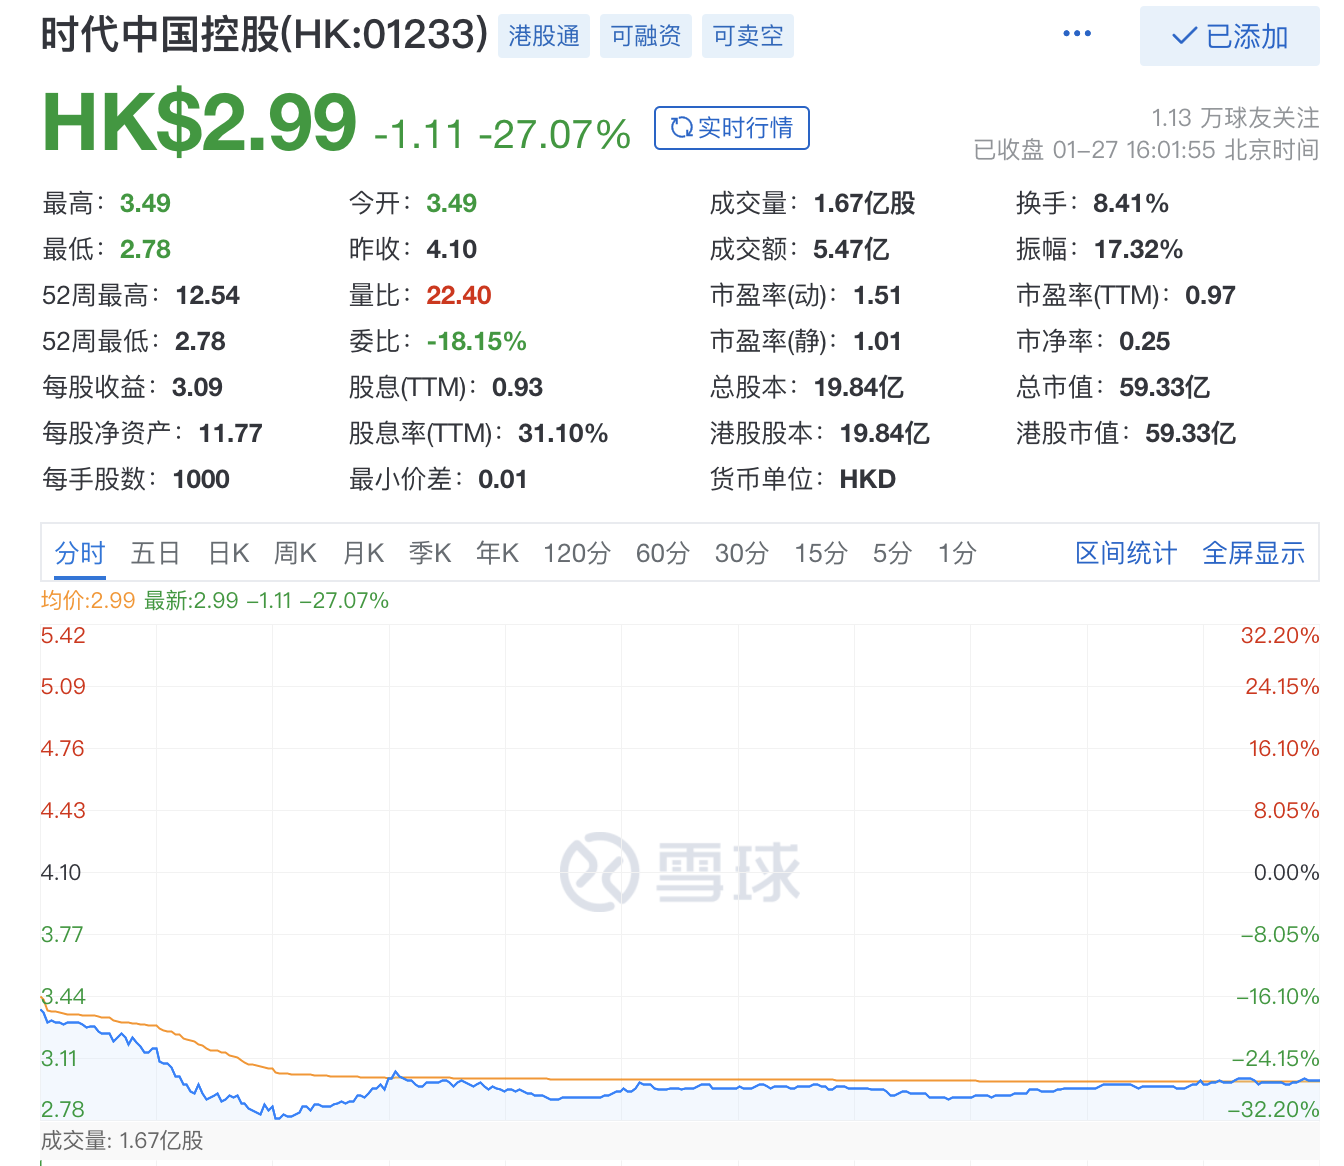1344x1166 pixels.
Task: Click the 最低 value 2.78
Action: tap(145, 250)
